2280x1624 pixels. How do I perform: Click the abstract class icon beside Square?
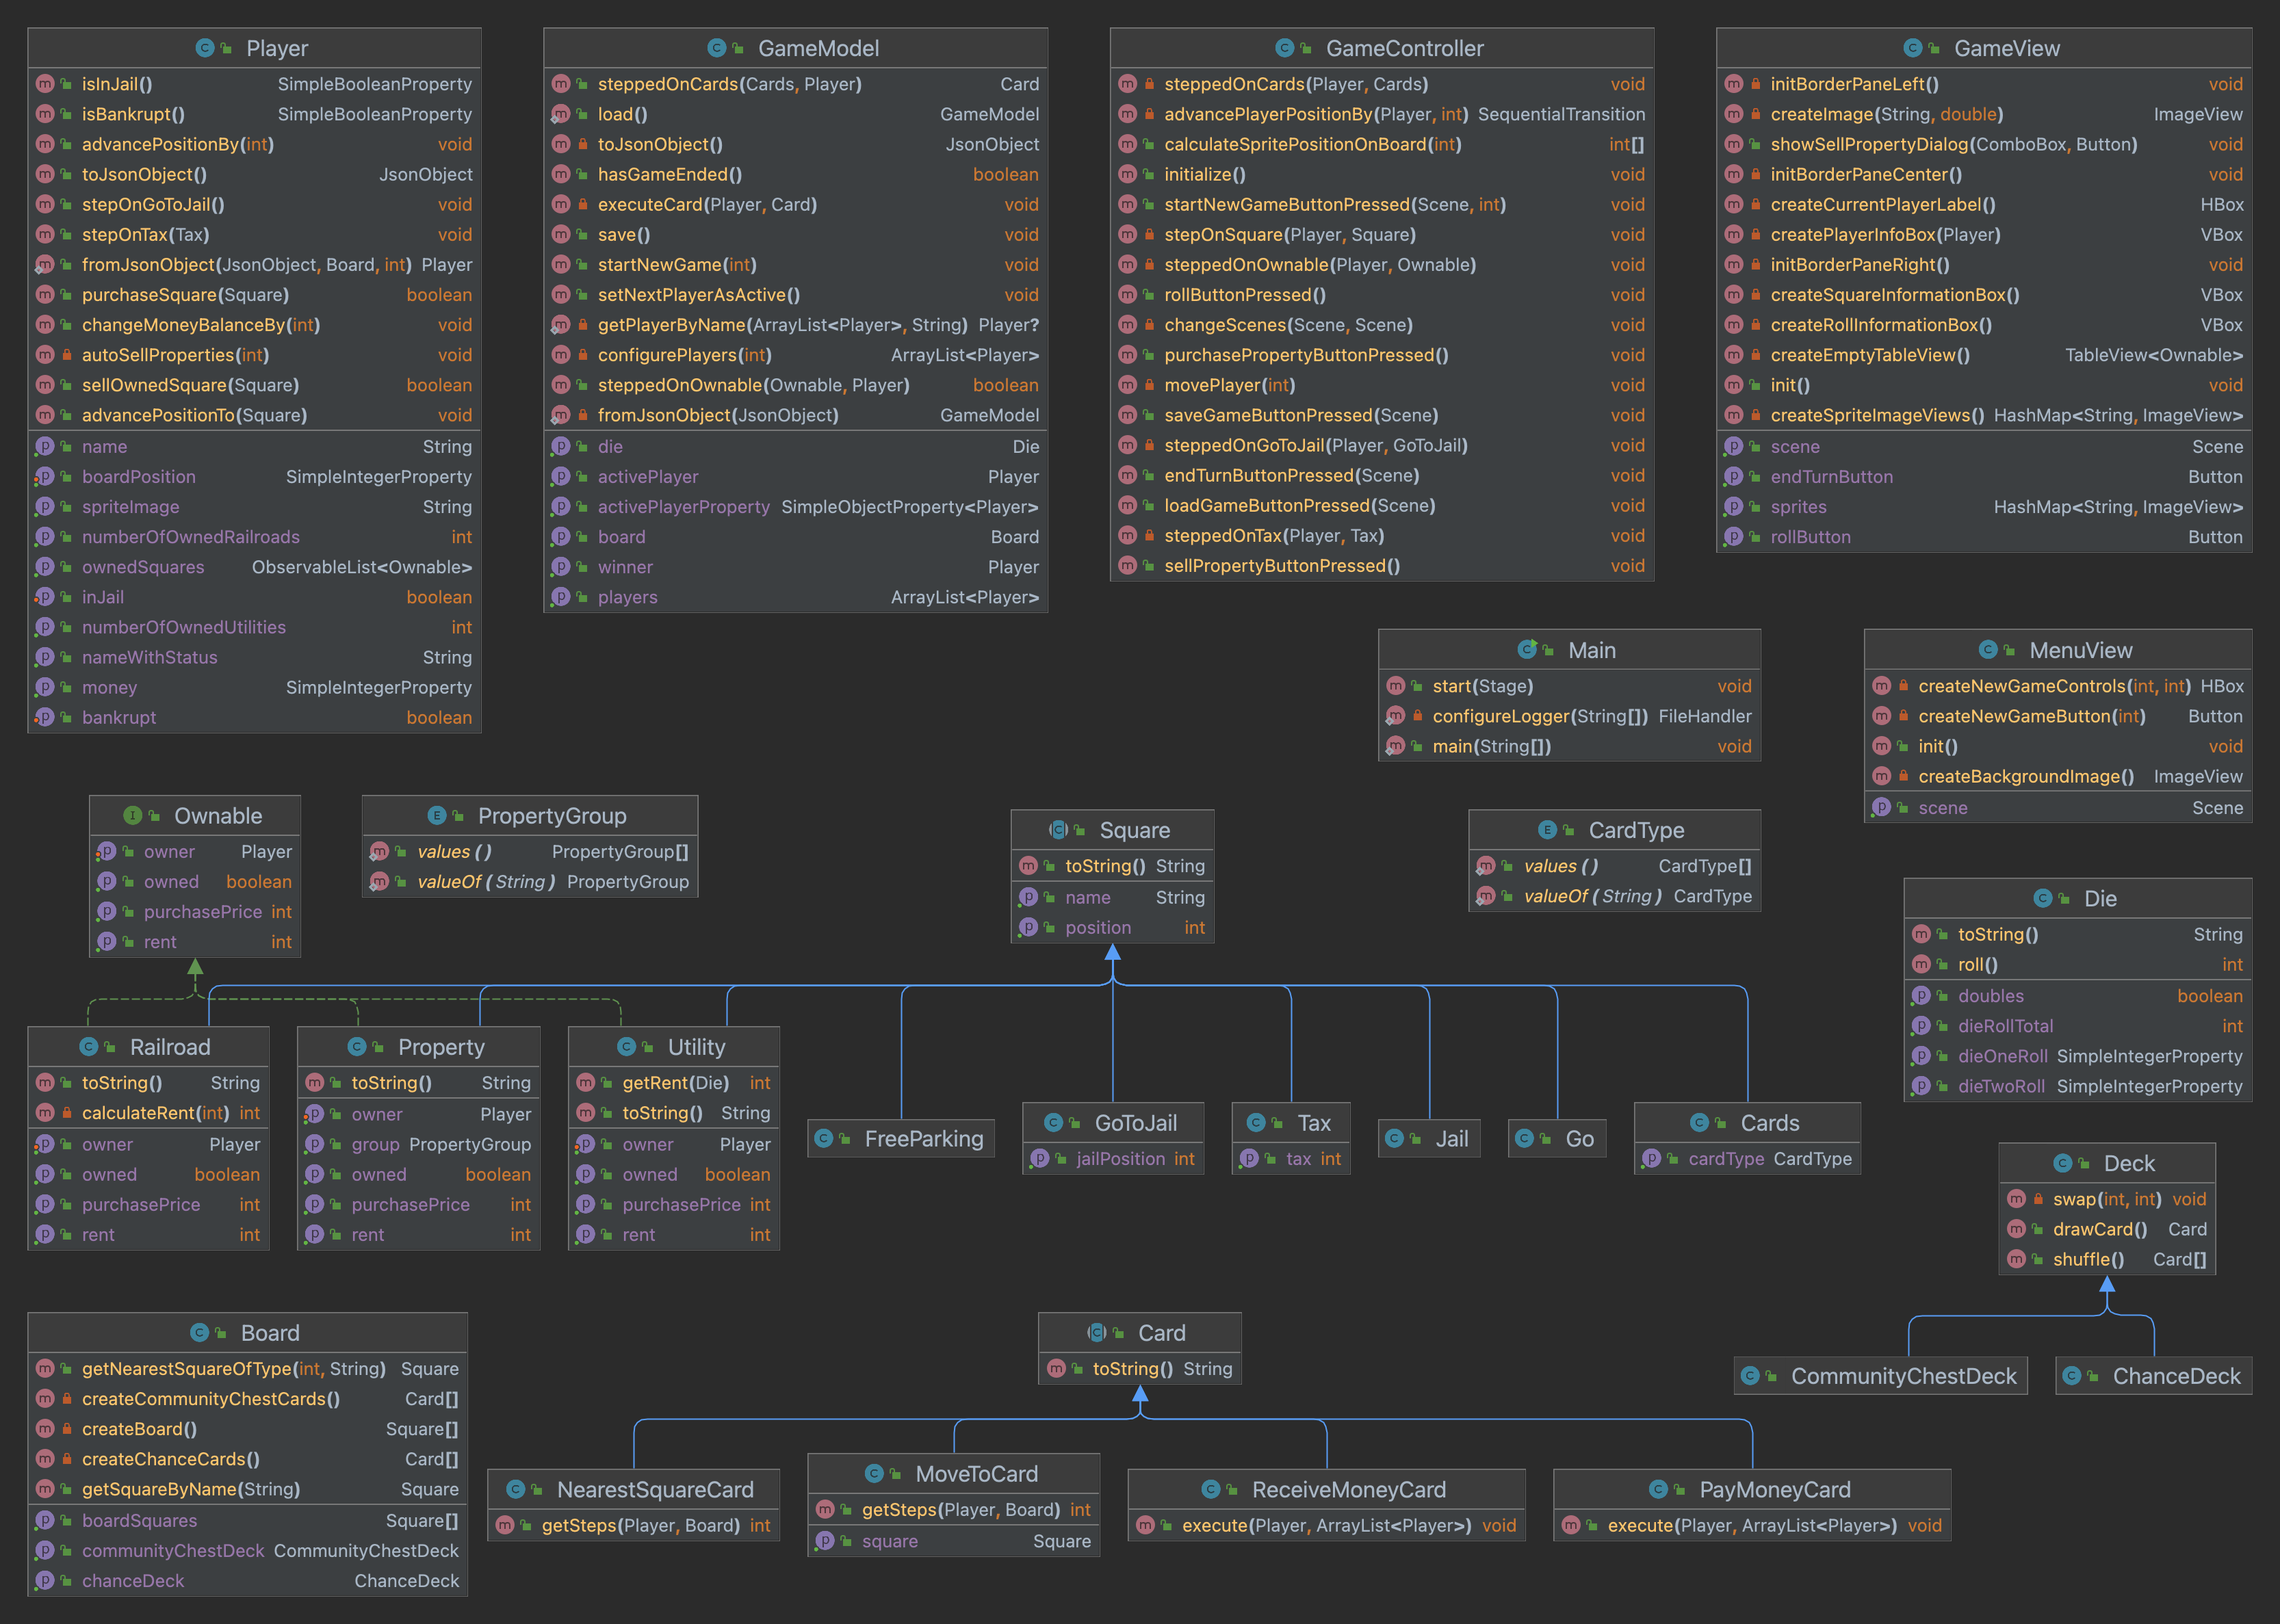coord(1059,830)
